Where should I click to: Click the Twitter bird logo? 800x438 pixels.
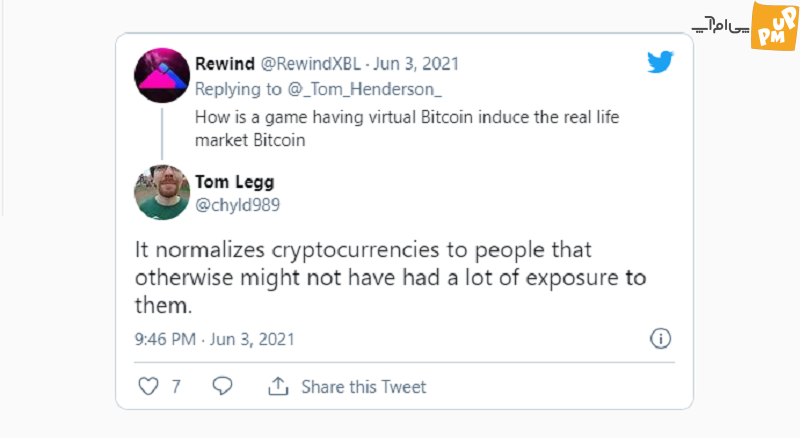tap(660, 62)
